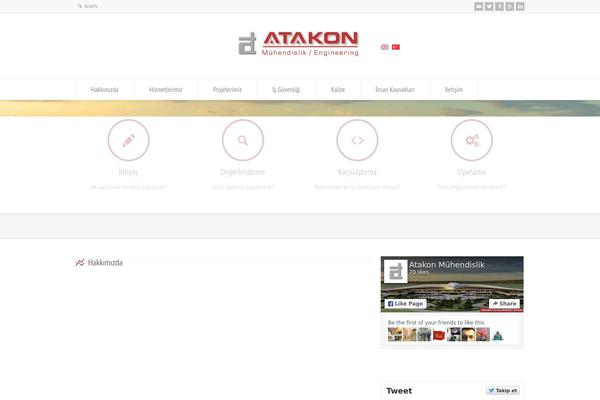Click the Atakon profile picture in Facebook widget
The width and height of the screenshot is (600, 400).
(395, 271)
